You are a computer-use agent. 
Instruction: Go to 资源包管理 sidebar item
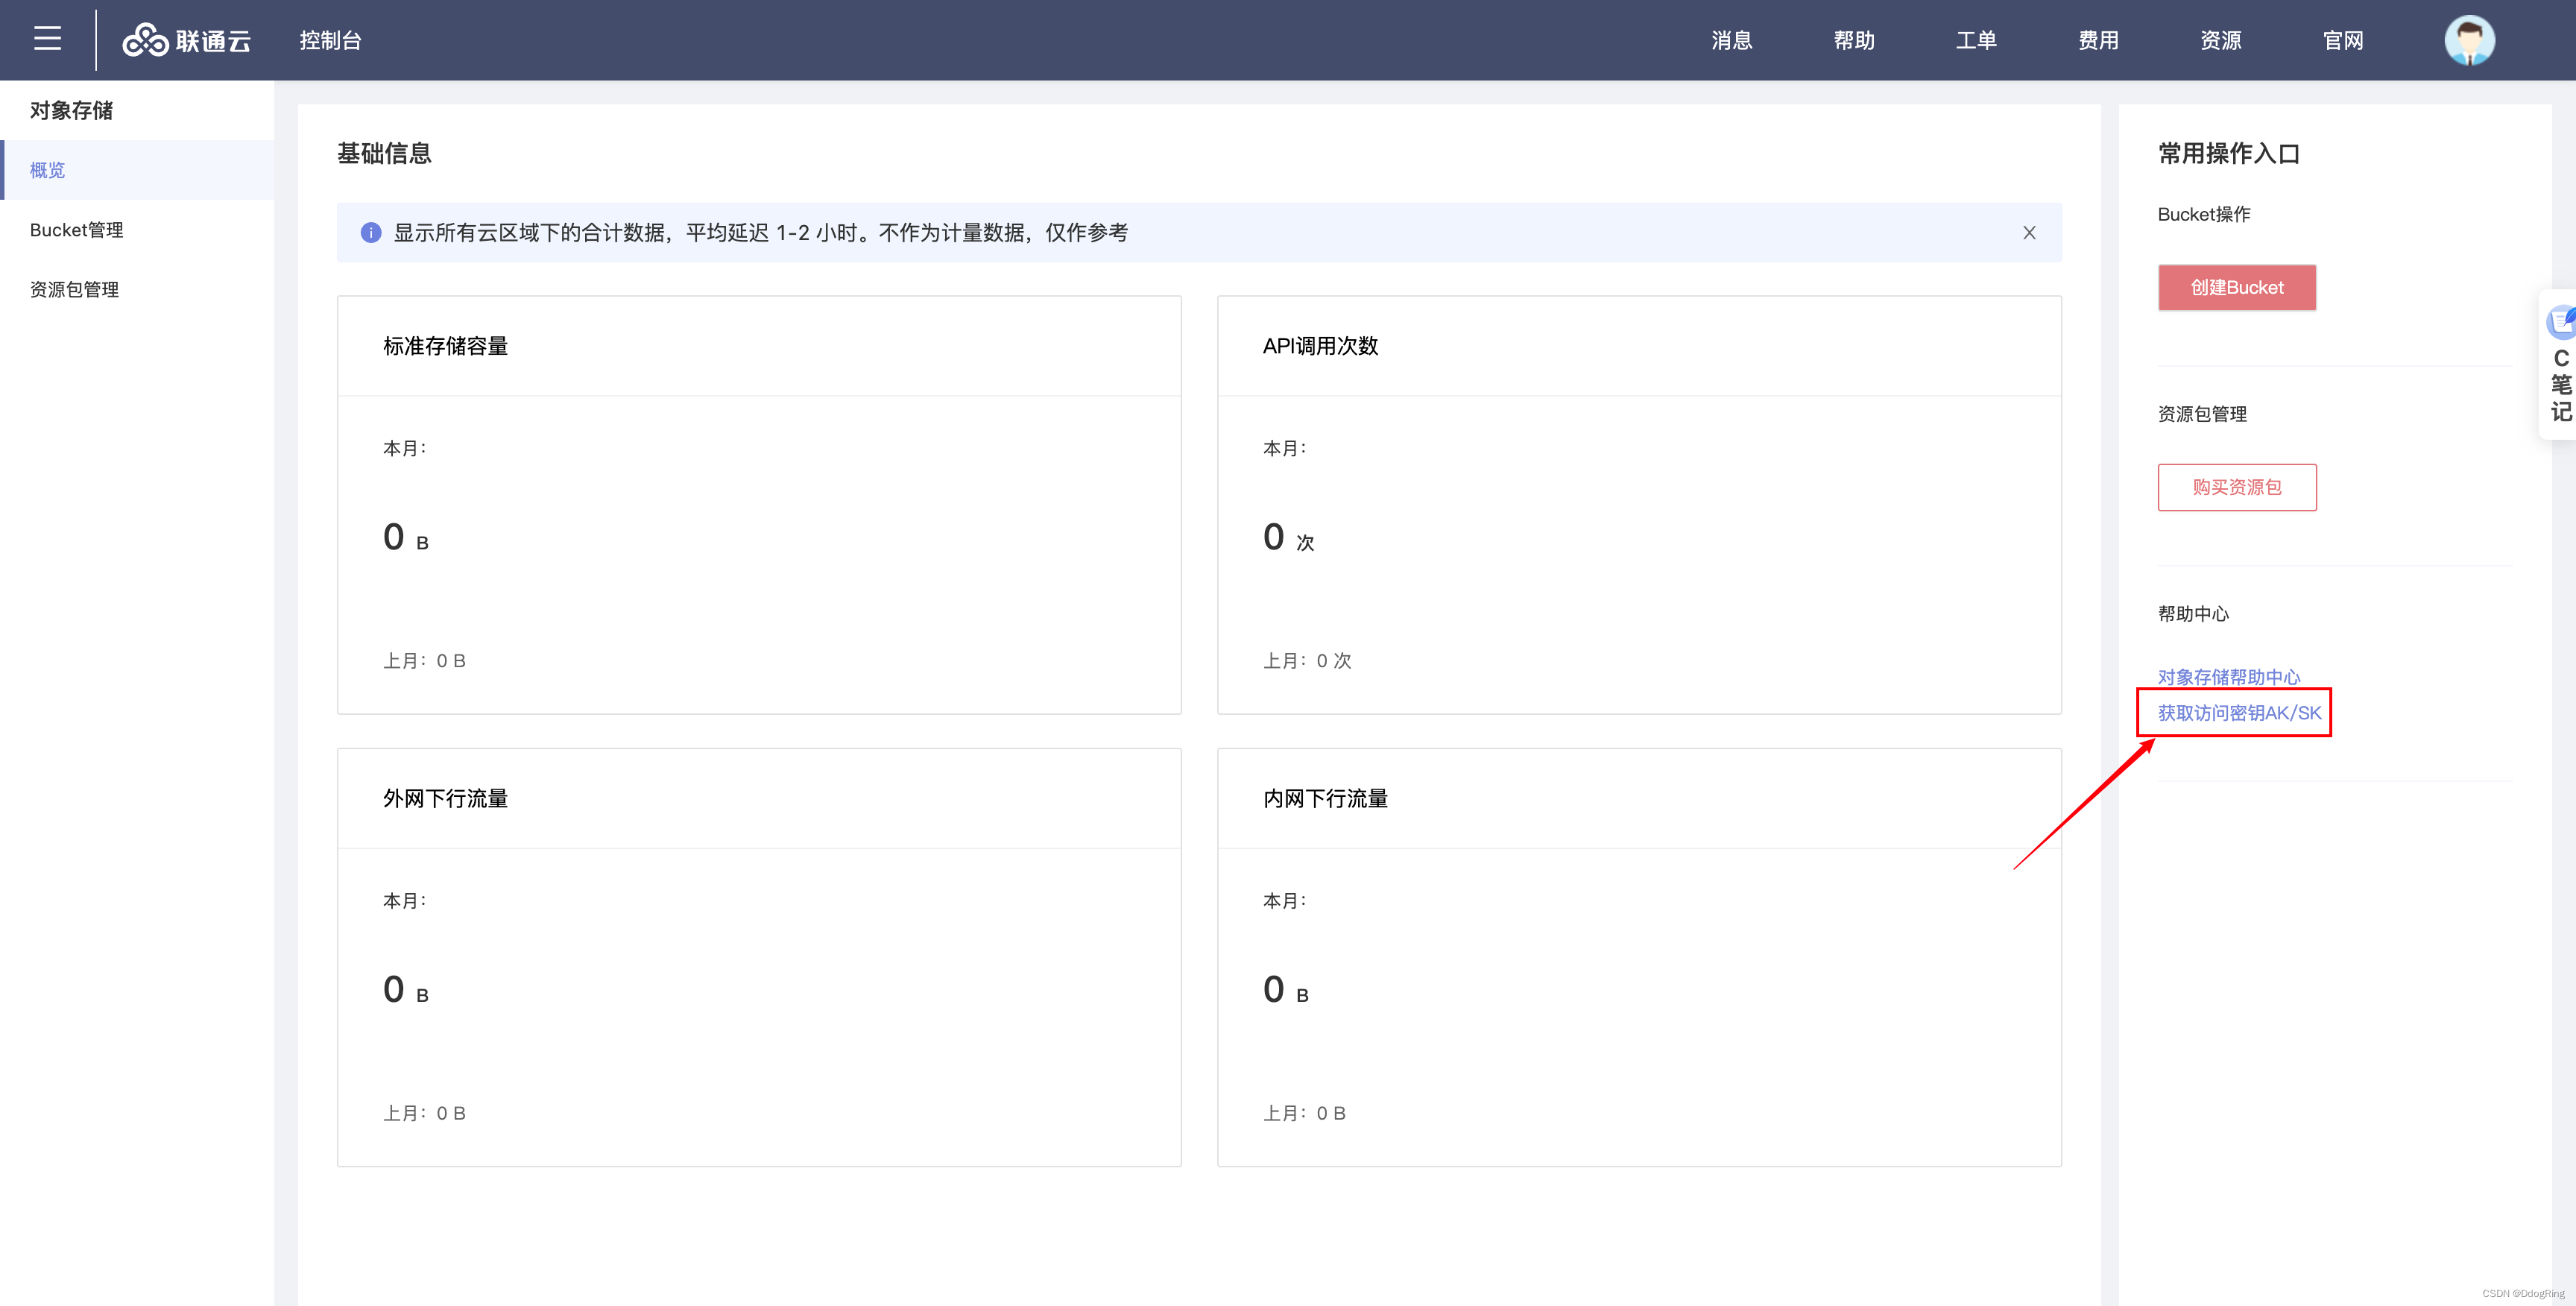[x=75, y=290]
